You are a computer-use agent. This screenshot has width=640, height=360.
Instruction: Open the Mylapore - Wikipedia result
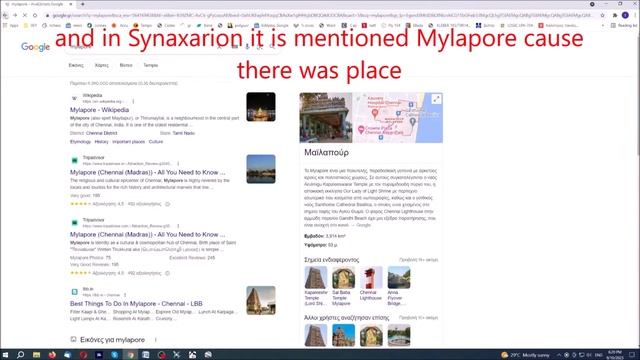click(x=99, y=110)
